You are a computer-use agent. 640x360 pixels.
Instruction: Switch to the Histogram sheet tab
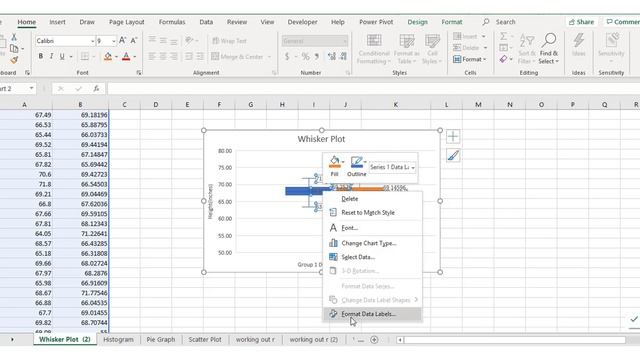(x=118, y=340)
